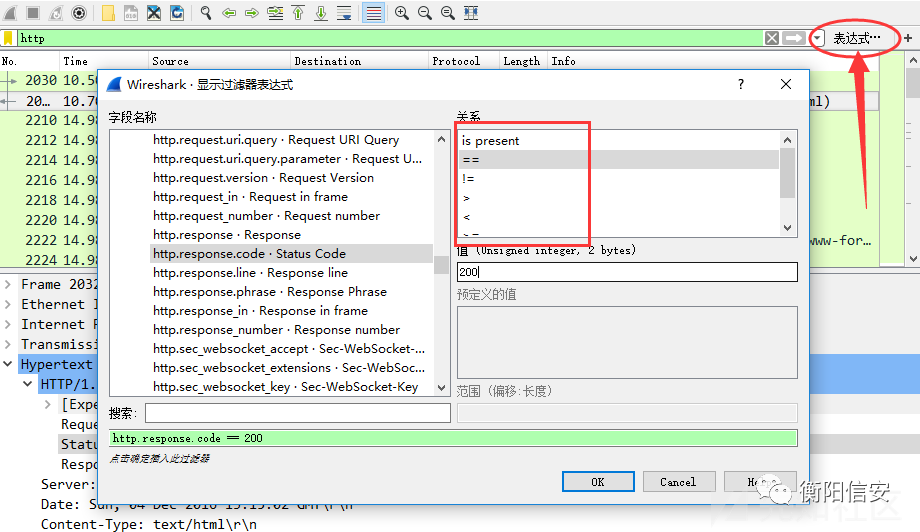Click the value field containing 200
920x532 pixels.
(x=627, y=272)
